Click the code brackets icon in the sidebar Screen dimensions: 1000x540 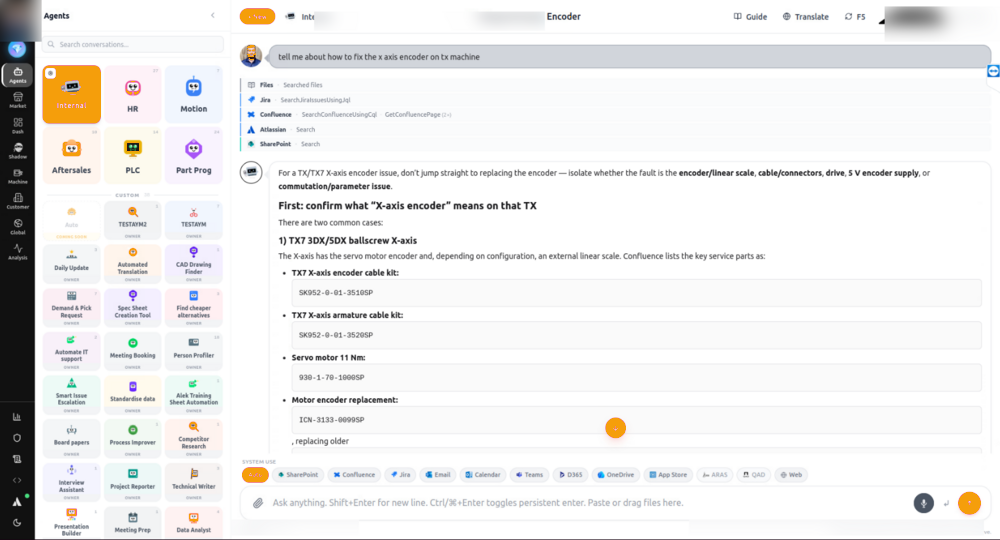click(x=17, y=480)
